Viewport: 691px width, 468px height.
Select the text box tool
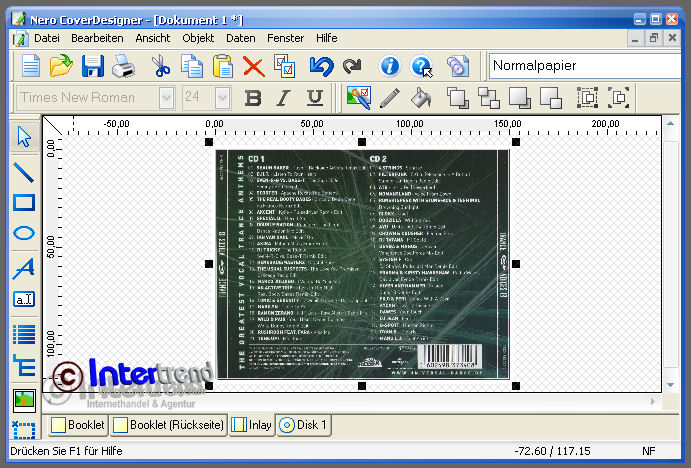tap(24, 299)
